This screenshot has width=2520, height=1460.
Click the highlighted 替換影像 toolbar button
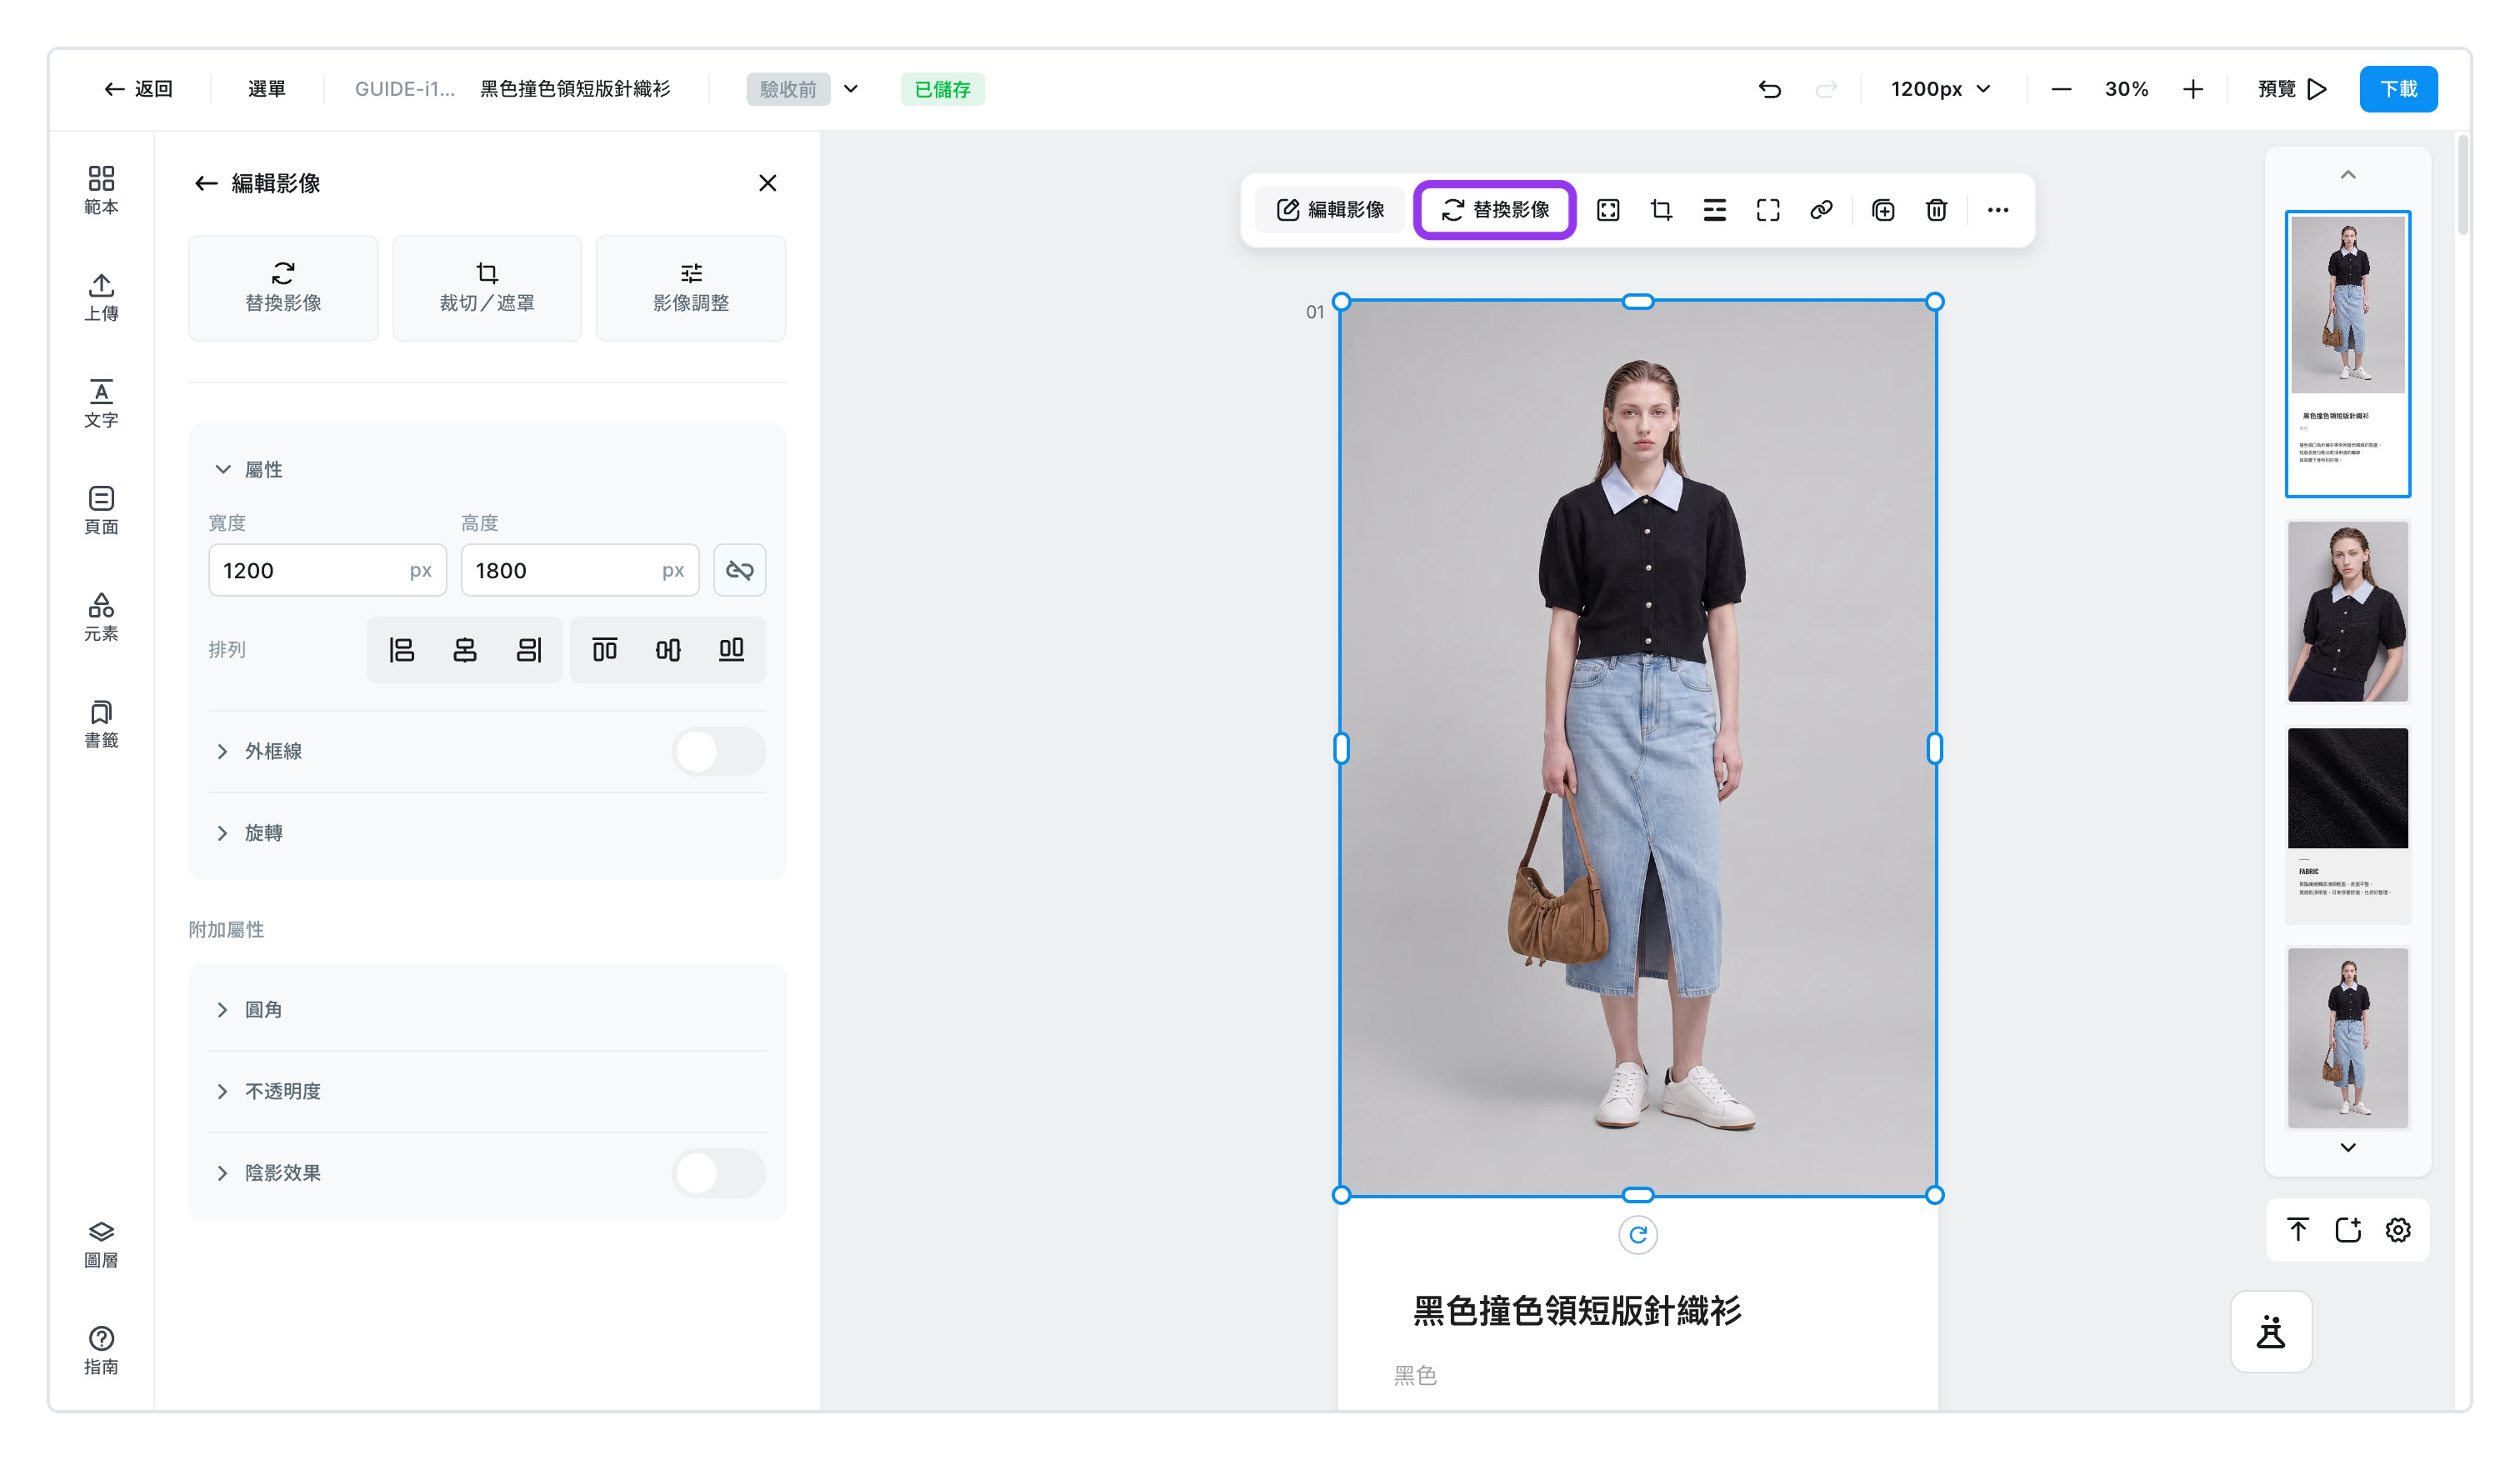(x=1495, y=210)
